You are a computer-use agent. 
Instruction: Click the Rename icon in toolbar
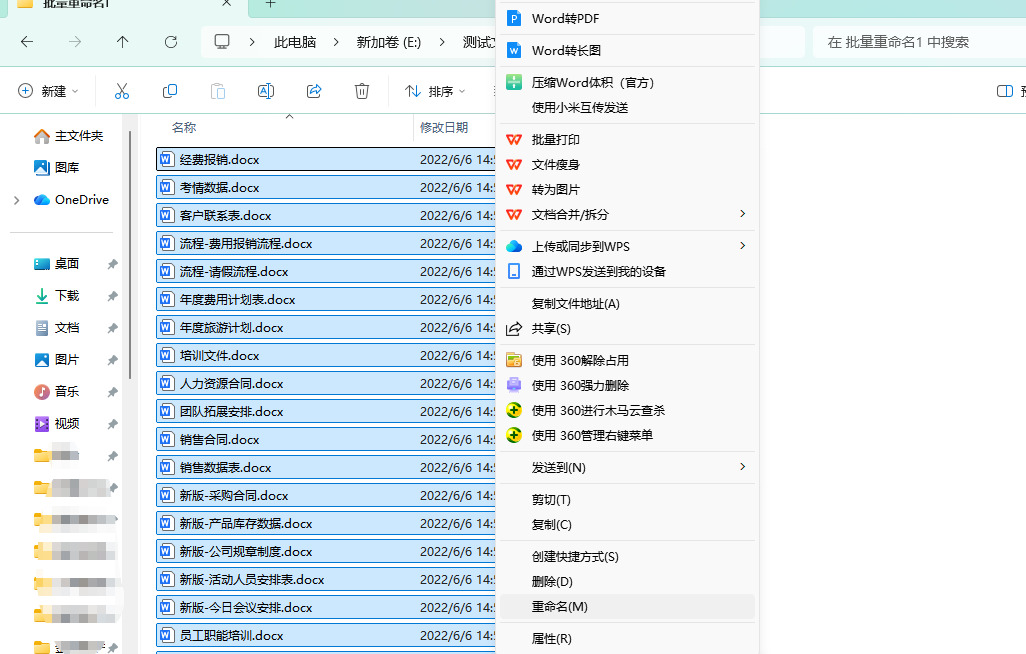pyautogui.click(x=266, y=91)
